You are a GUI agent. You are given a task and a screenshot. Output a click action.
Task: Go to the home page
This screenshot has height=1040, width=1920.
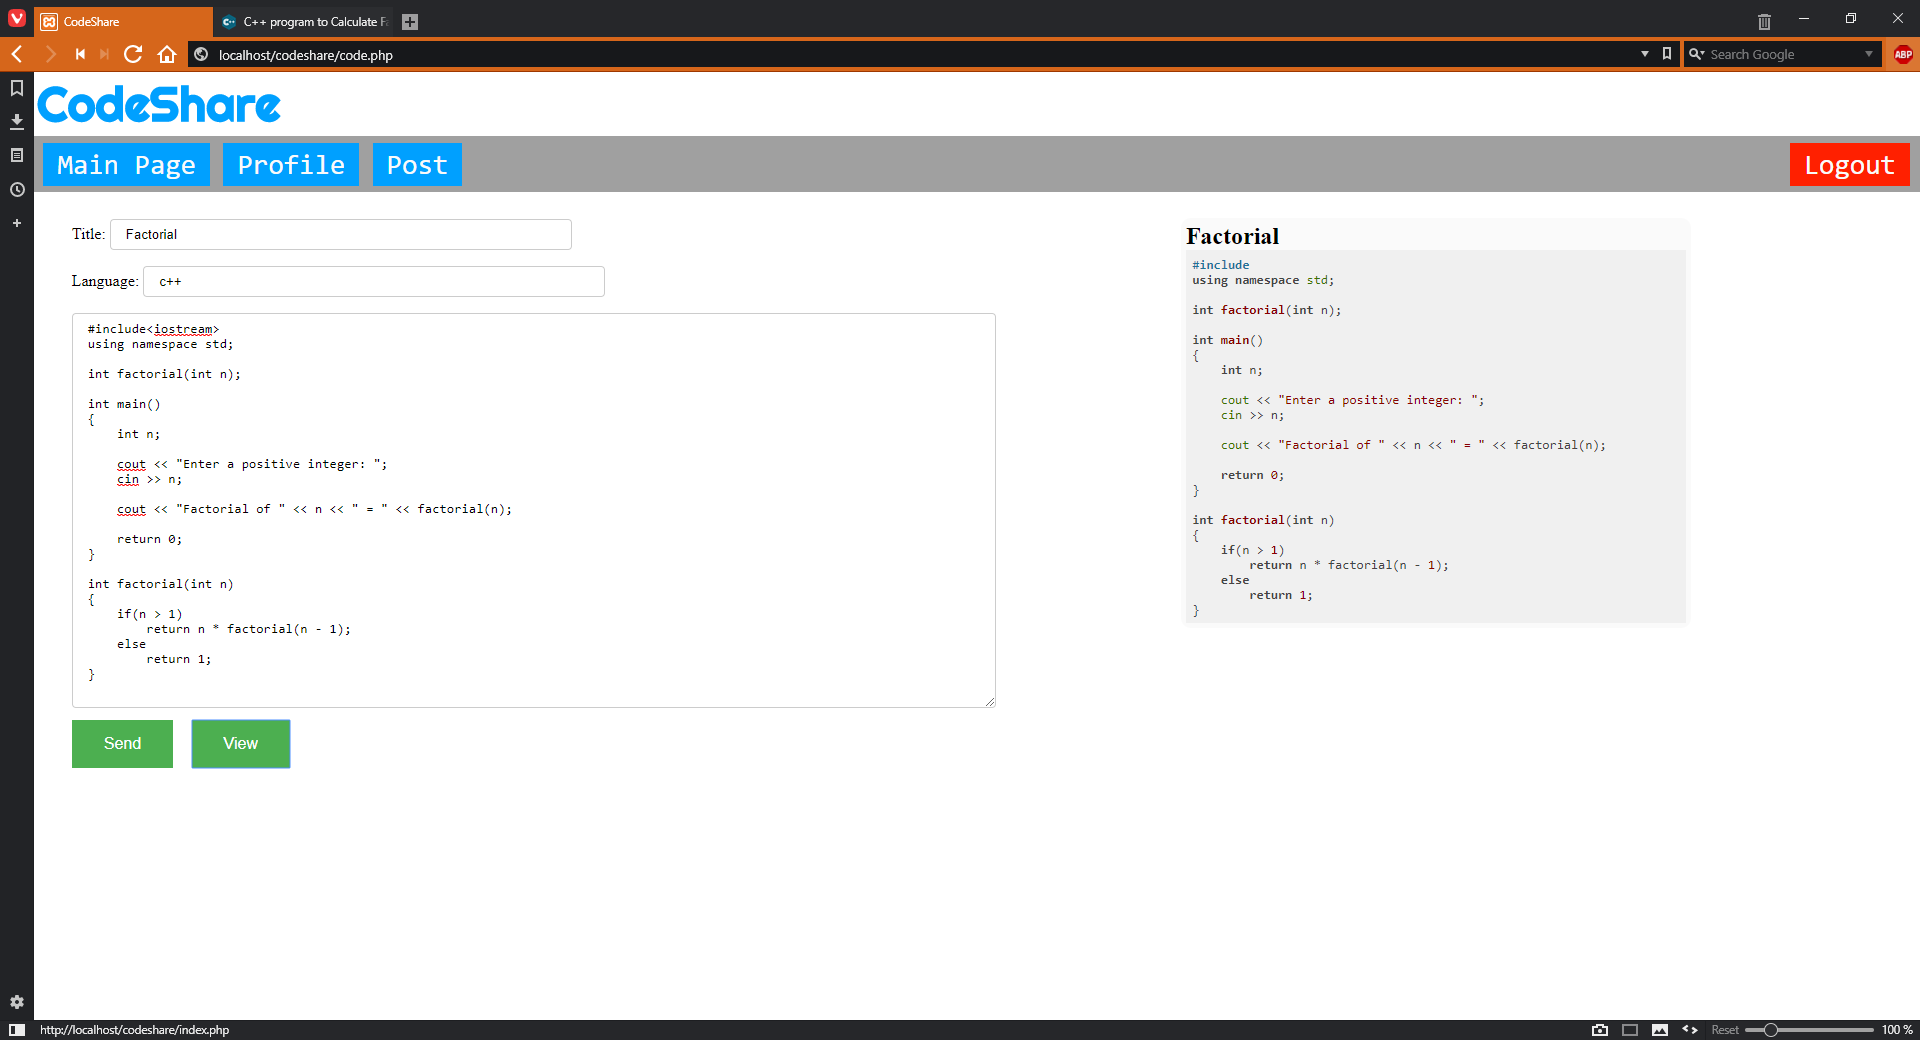pos(167,54)
